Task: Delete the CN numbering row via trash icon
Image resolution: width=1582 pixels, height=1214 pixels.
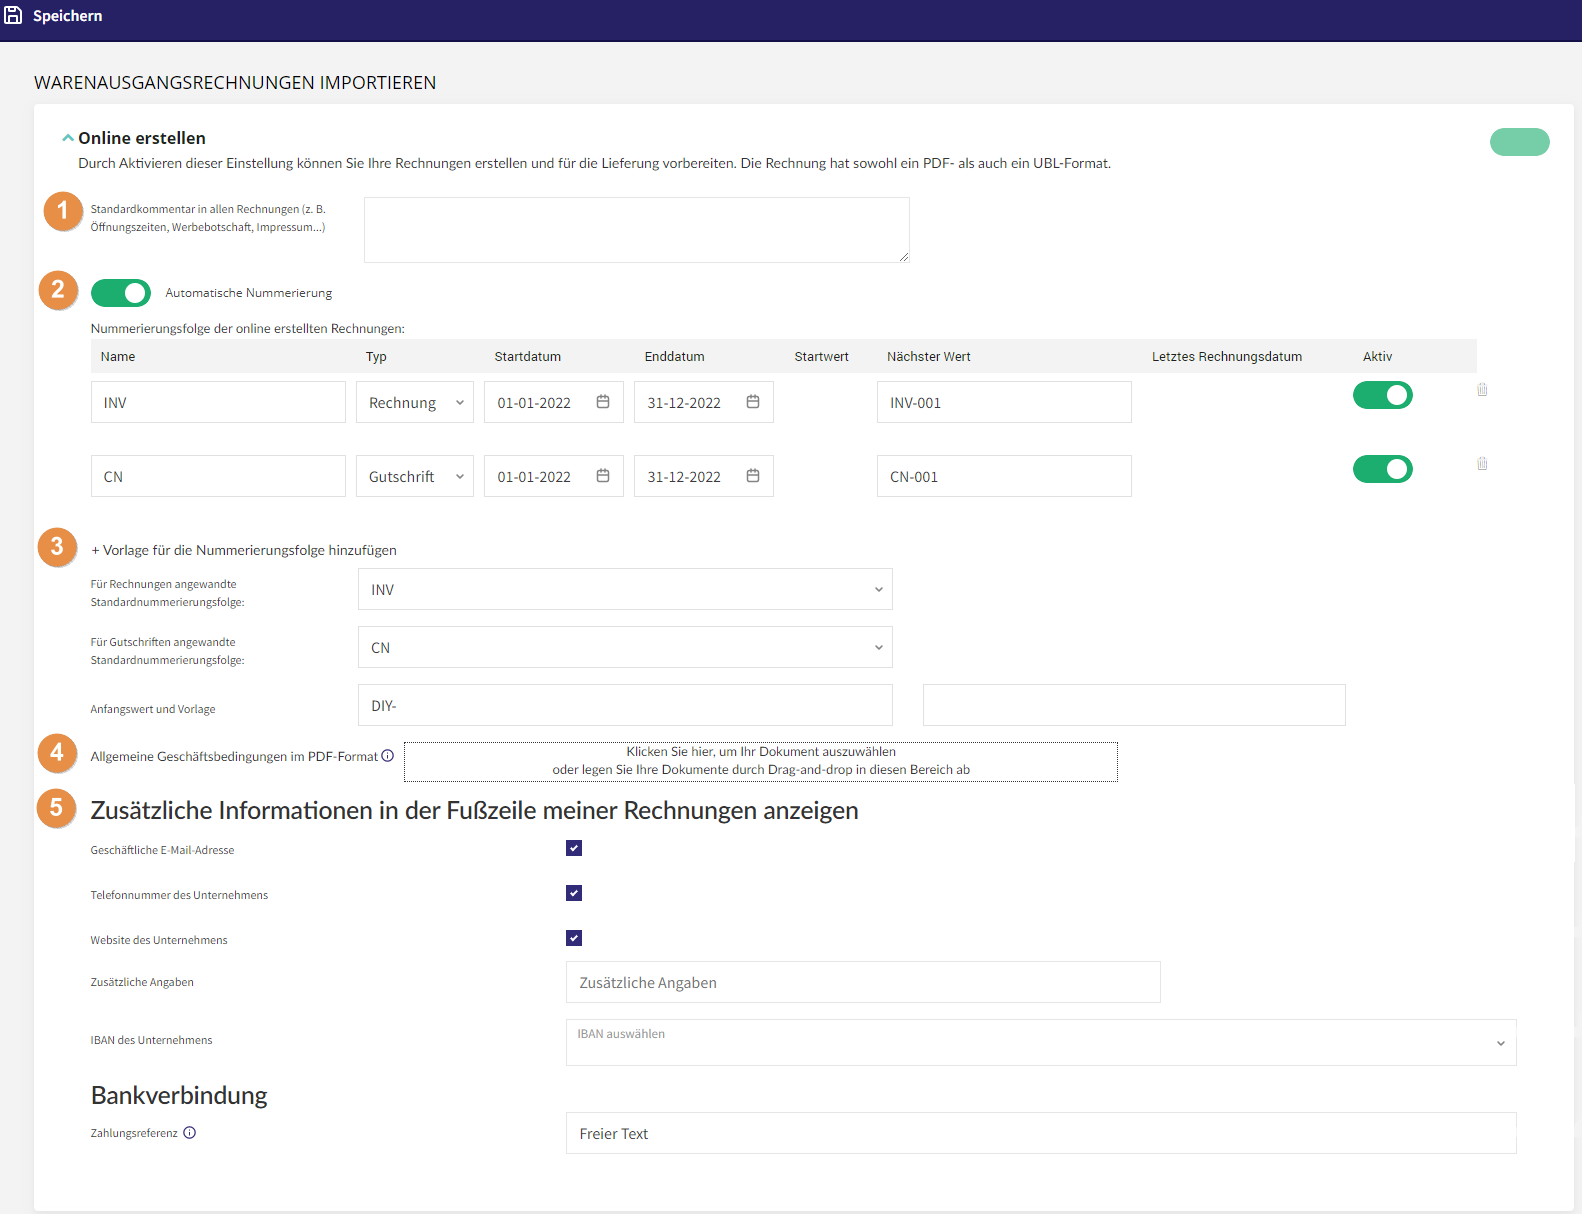Action: 1482,464
